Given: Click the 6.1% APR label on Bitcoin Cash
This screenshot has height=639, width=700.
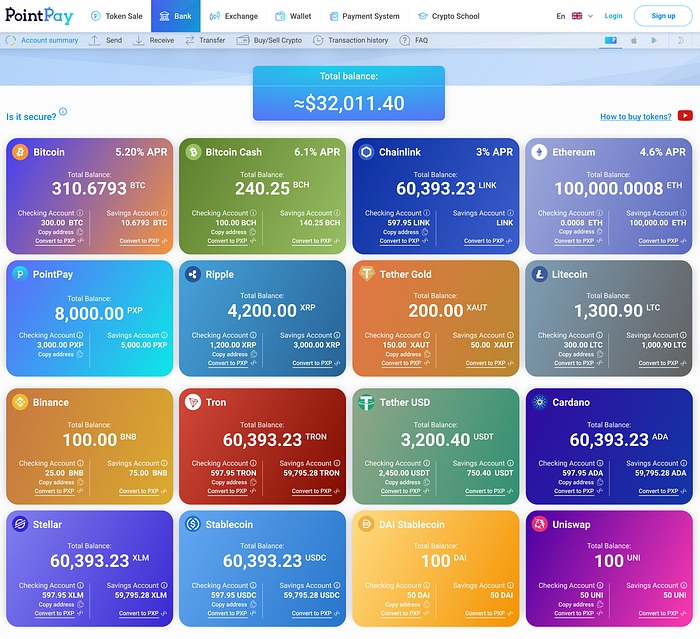Looking at the screenshot, I should point(317,152).
